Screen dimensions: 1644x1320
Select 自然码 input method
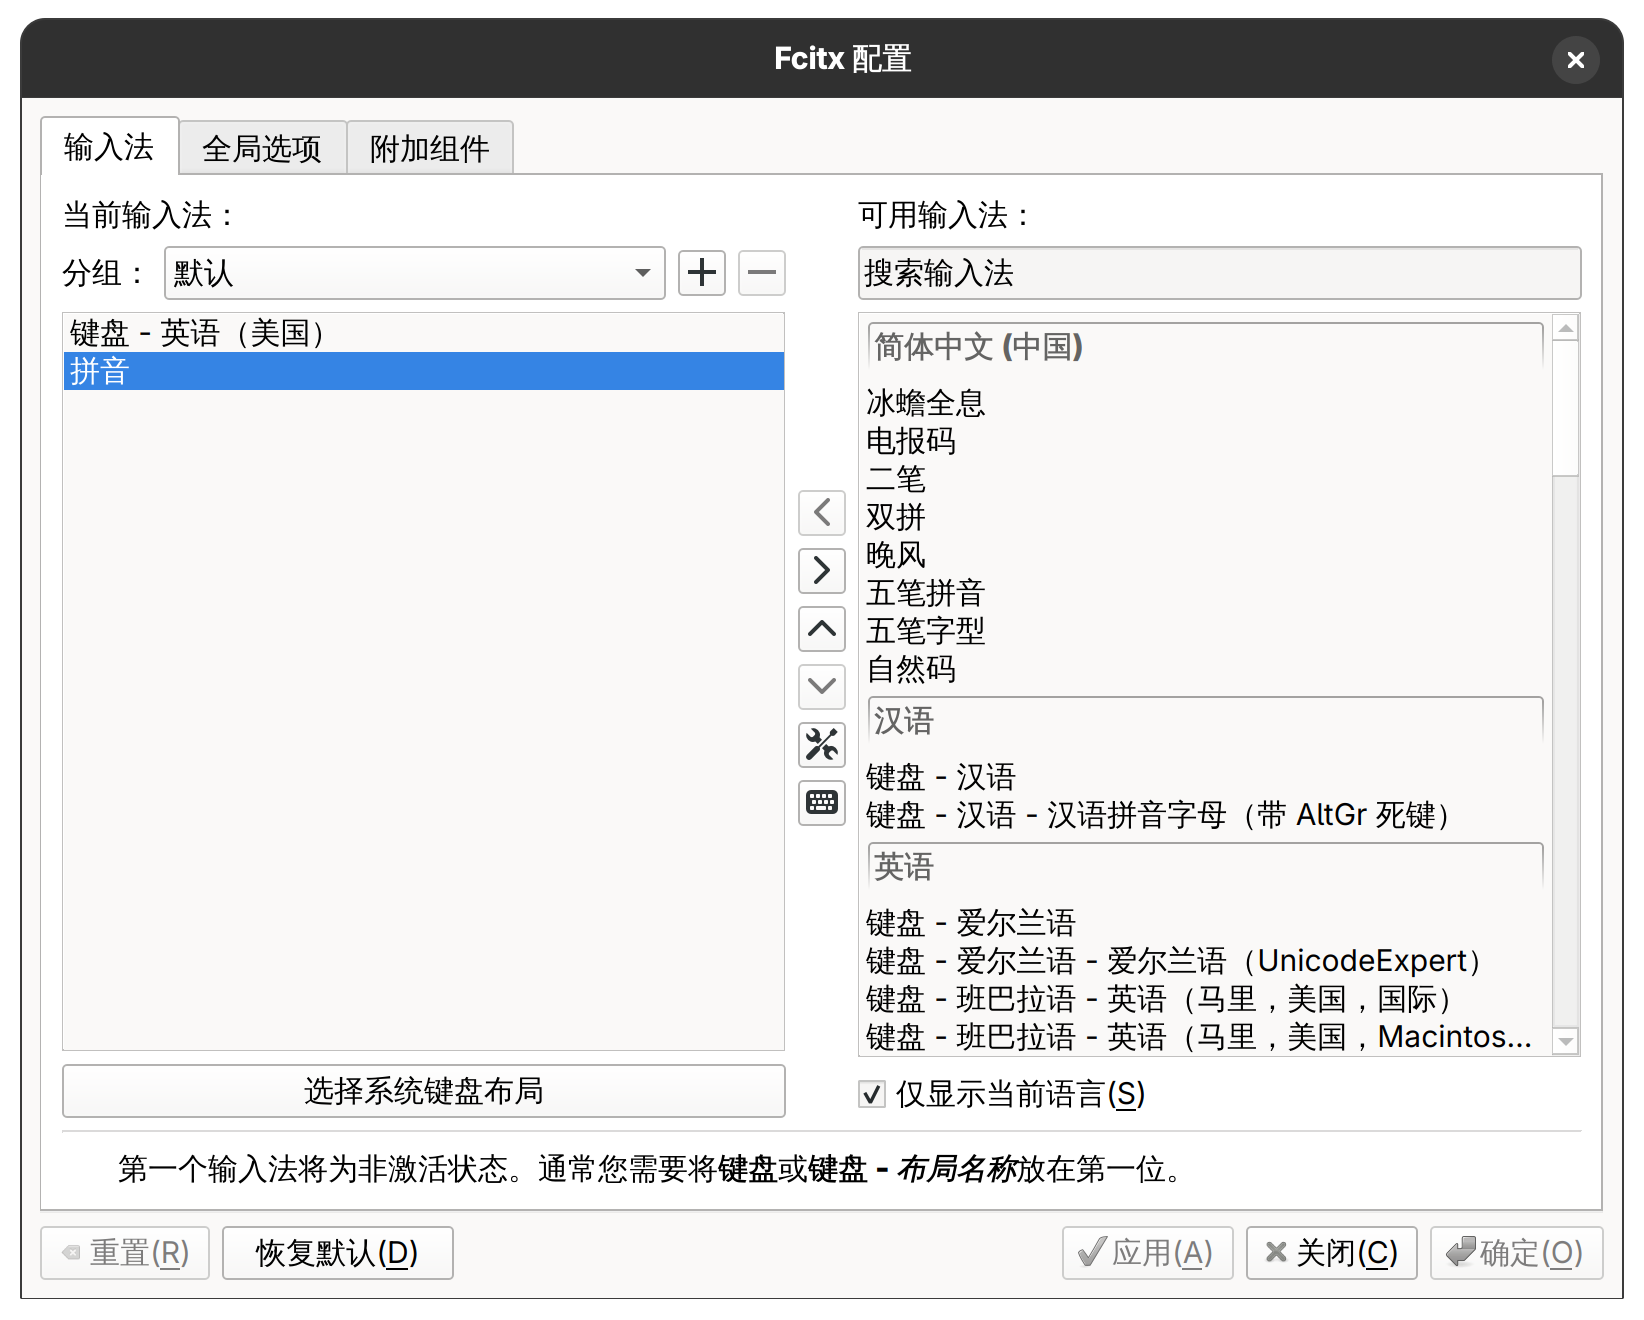click(x=1205, y=669)
